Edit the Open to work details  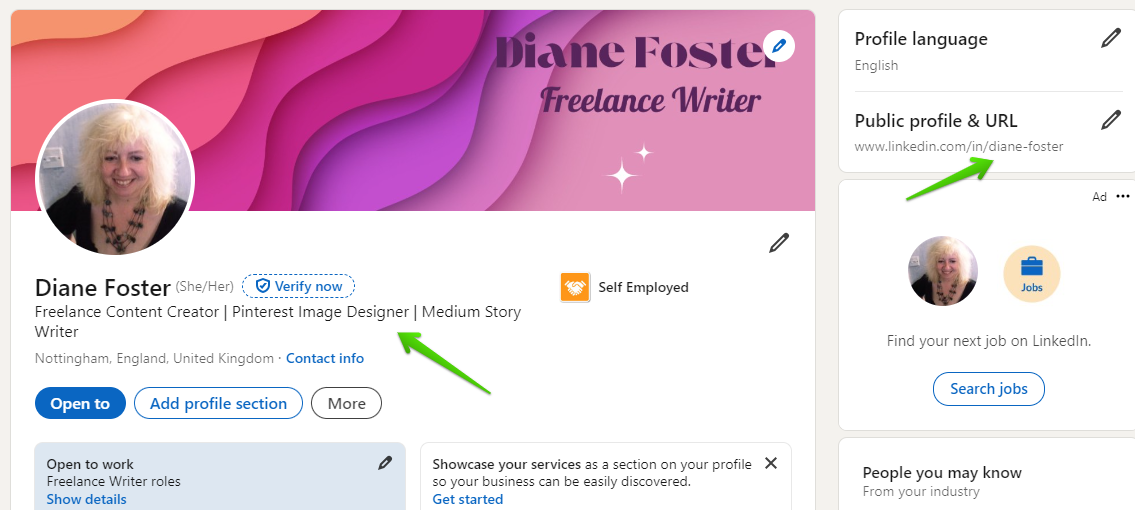pyautogui.click(x=385, y=463)
